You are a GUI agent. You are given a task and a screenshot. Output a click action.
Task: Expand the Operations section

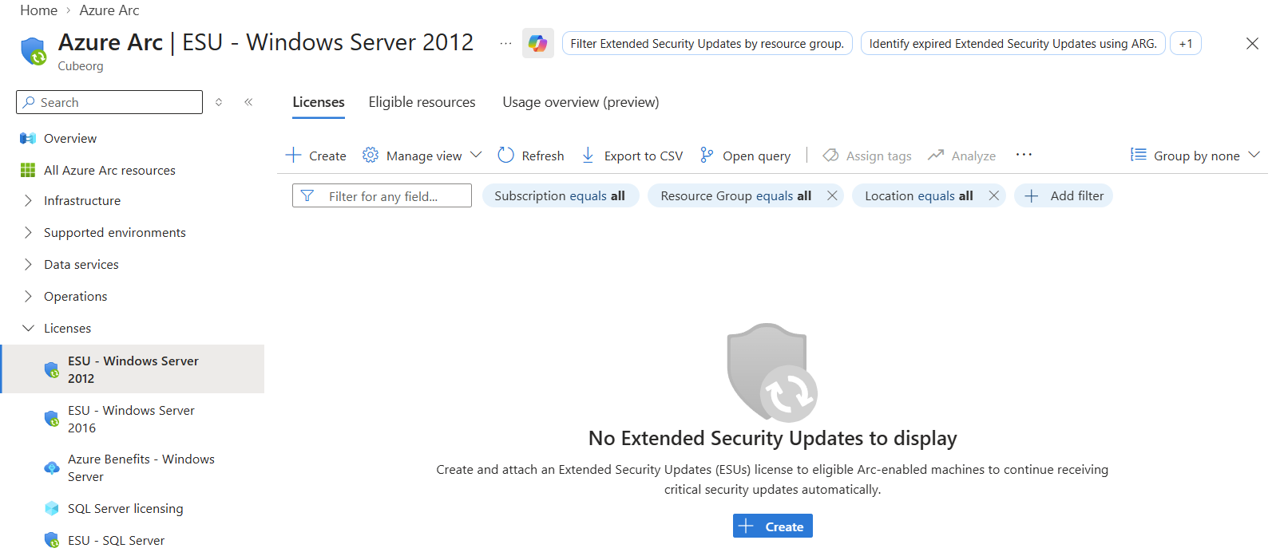(x=28, y=297)
